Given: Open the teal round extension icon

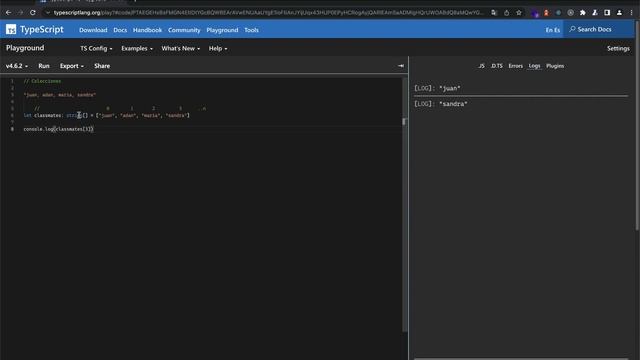Looking at the screenshot, I should 558,13.
